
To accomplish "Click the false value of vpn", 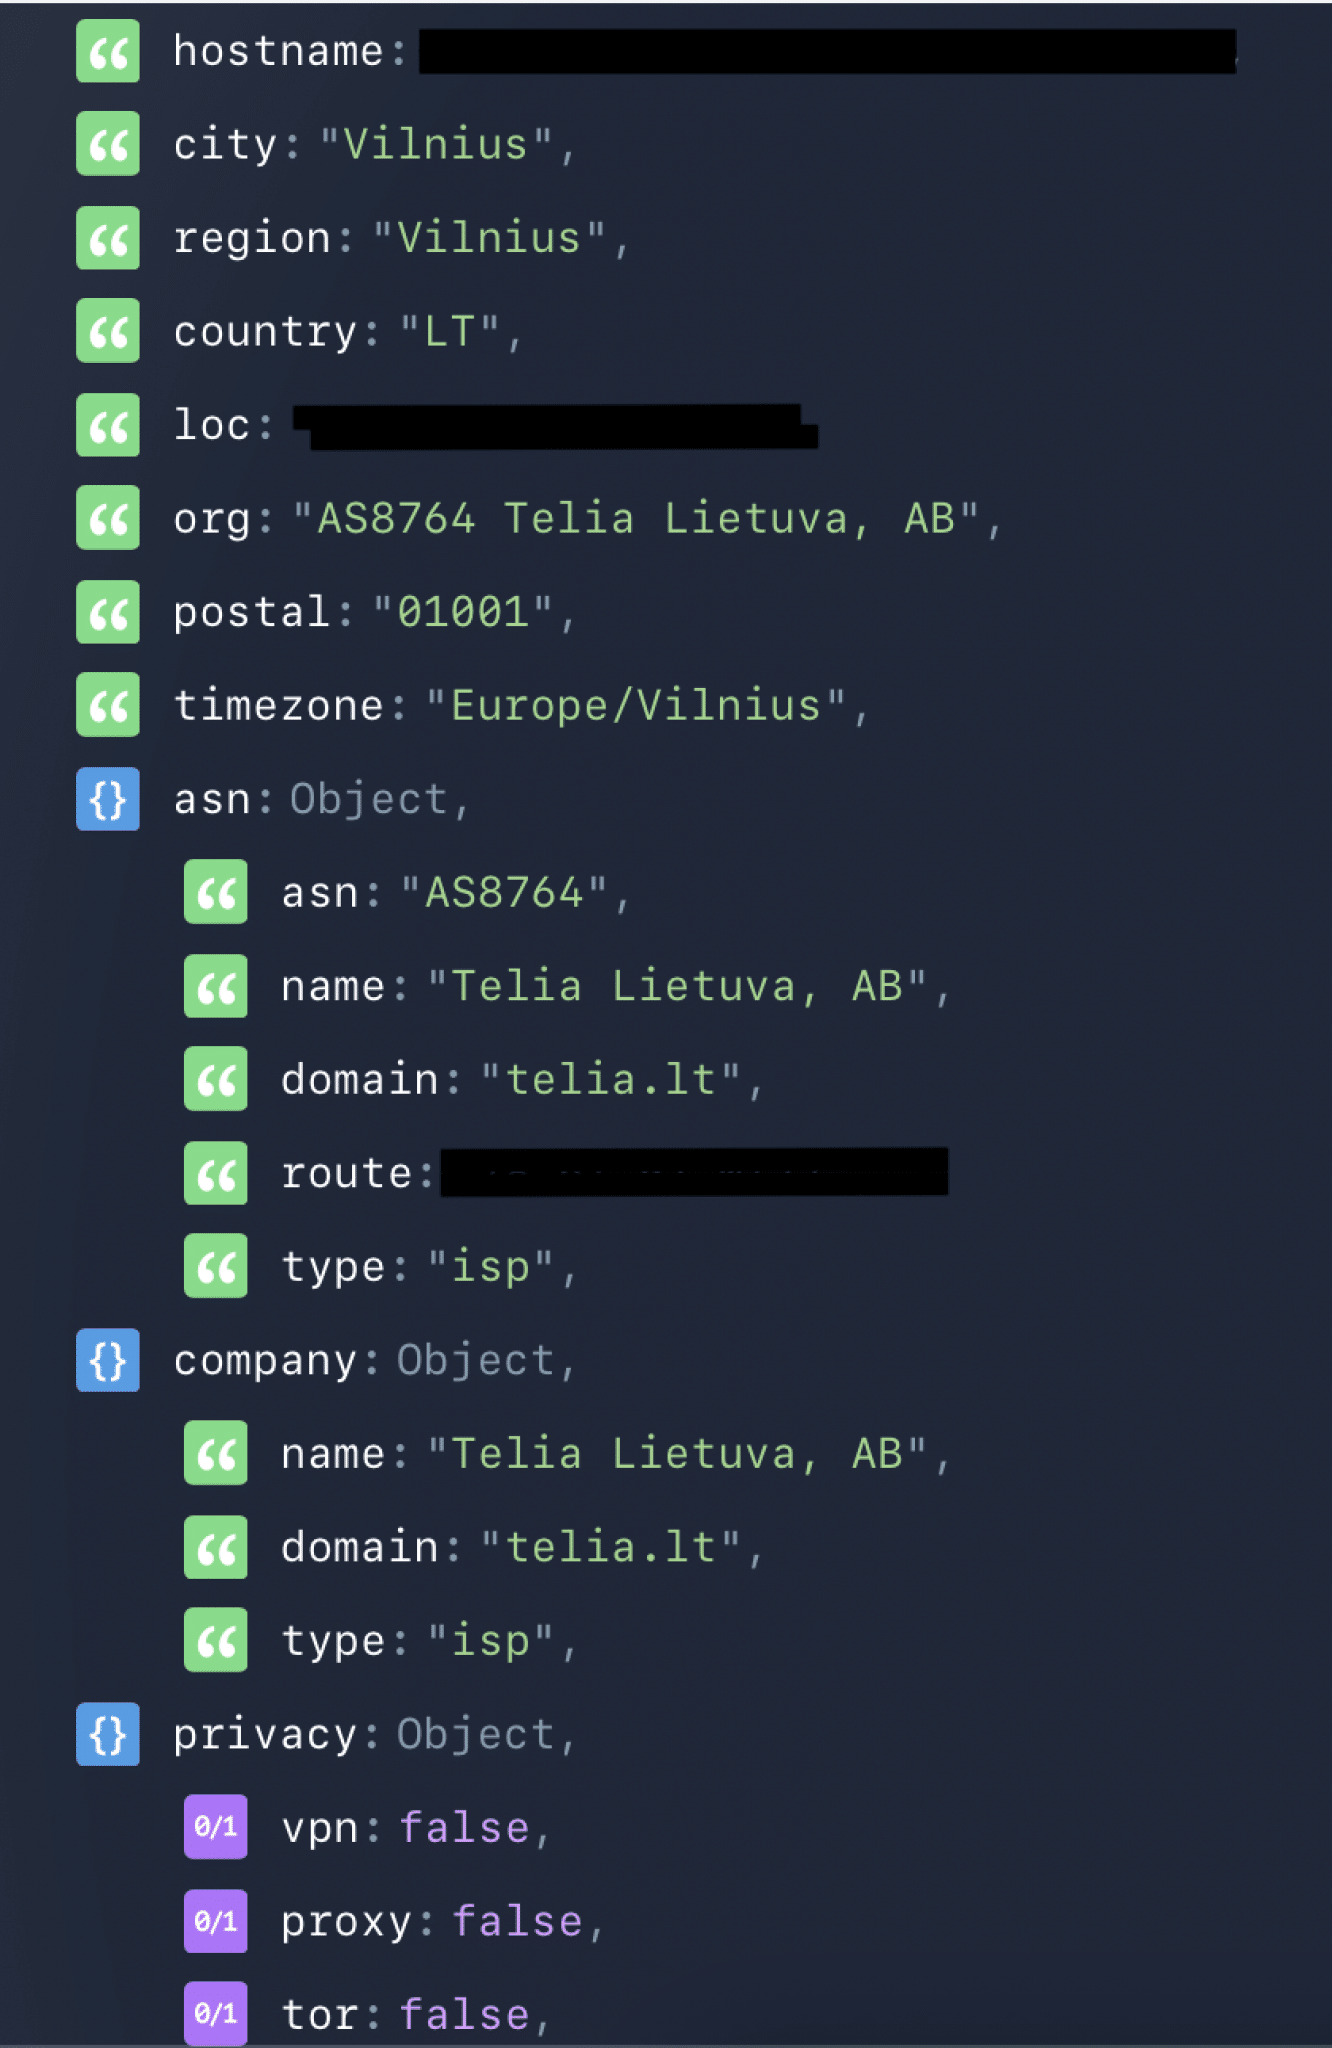I will (x=464, y=1828).
